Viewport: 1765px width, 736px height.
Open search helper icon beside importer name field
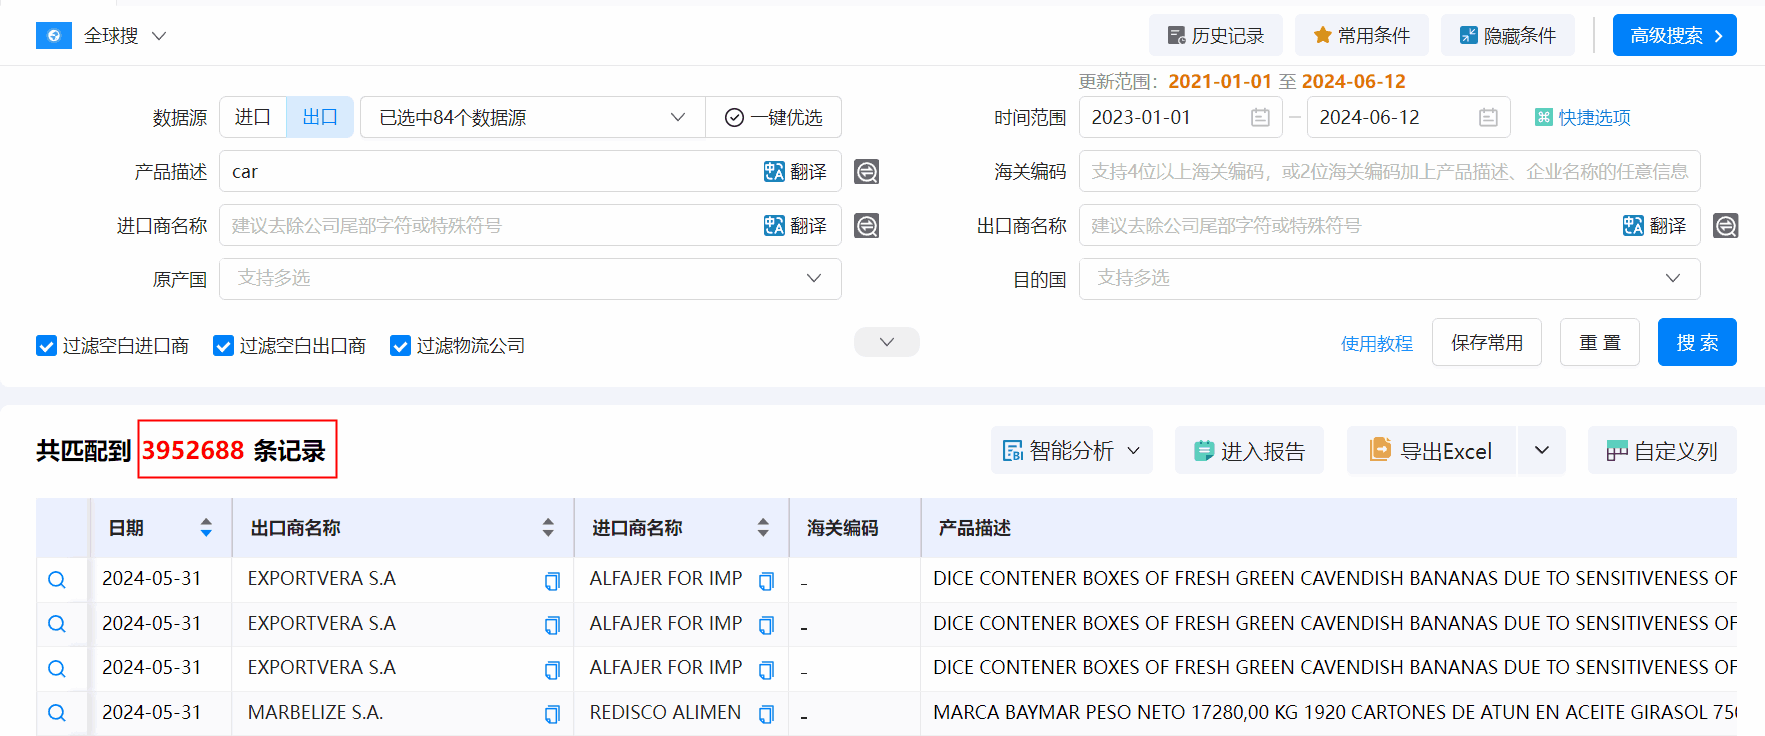click(866, 226)
